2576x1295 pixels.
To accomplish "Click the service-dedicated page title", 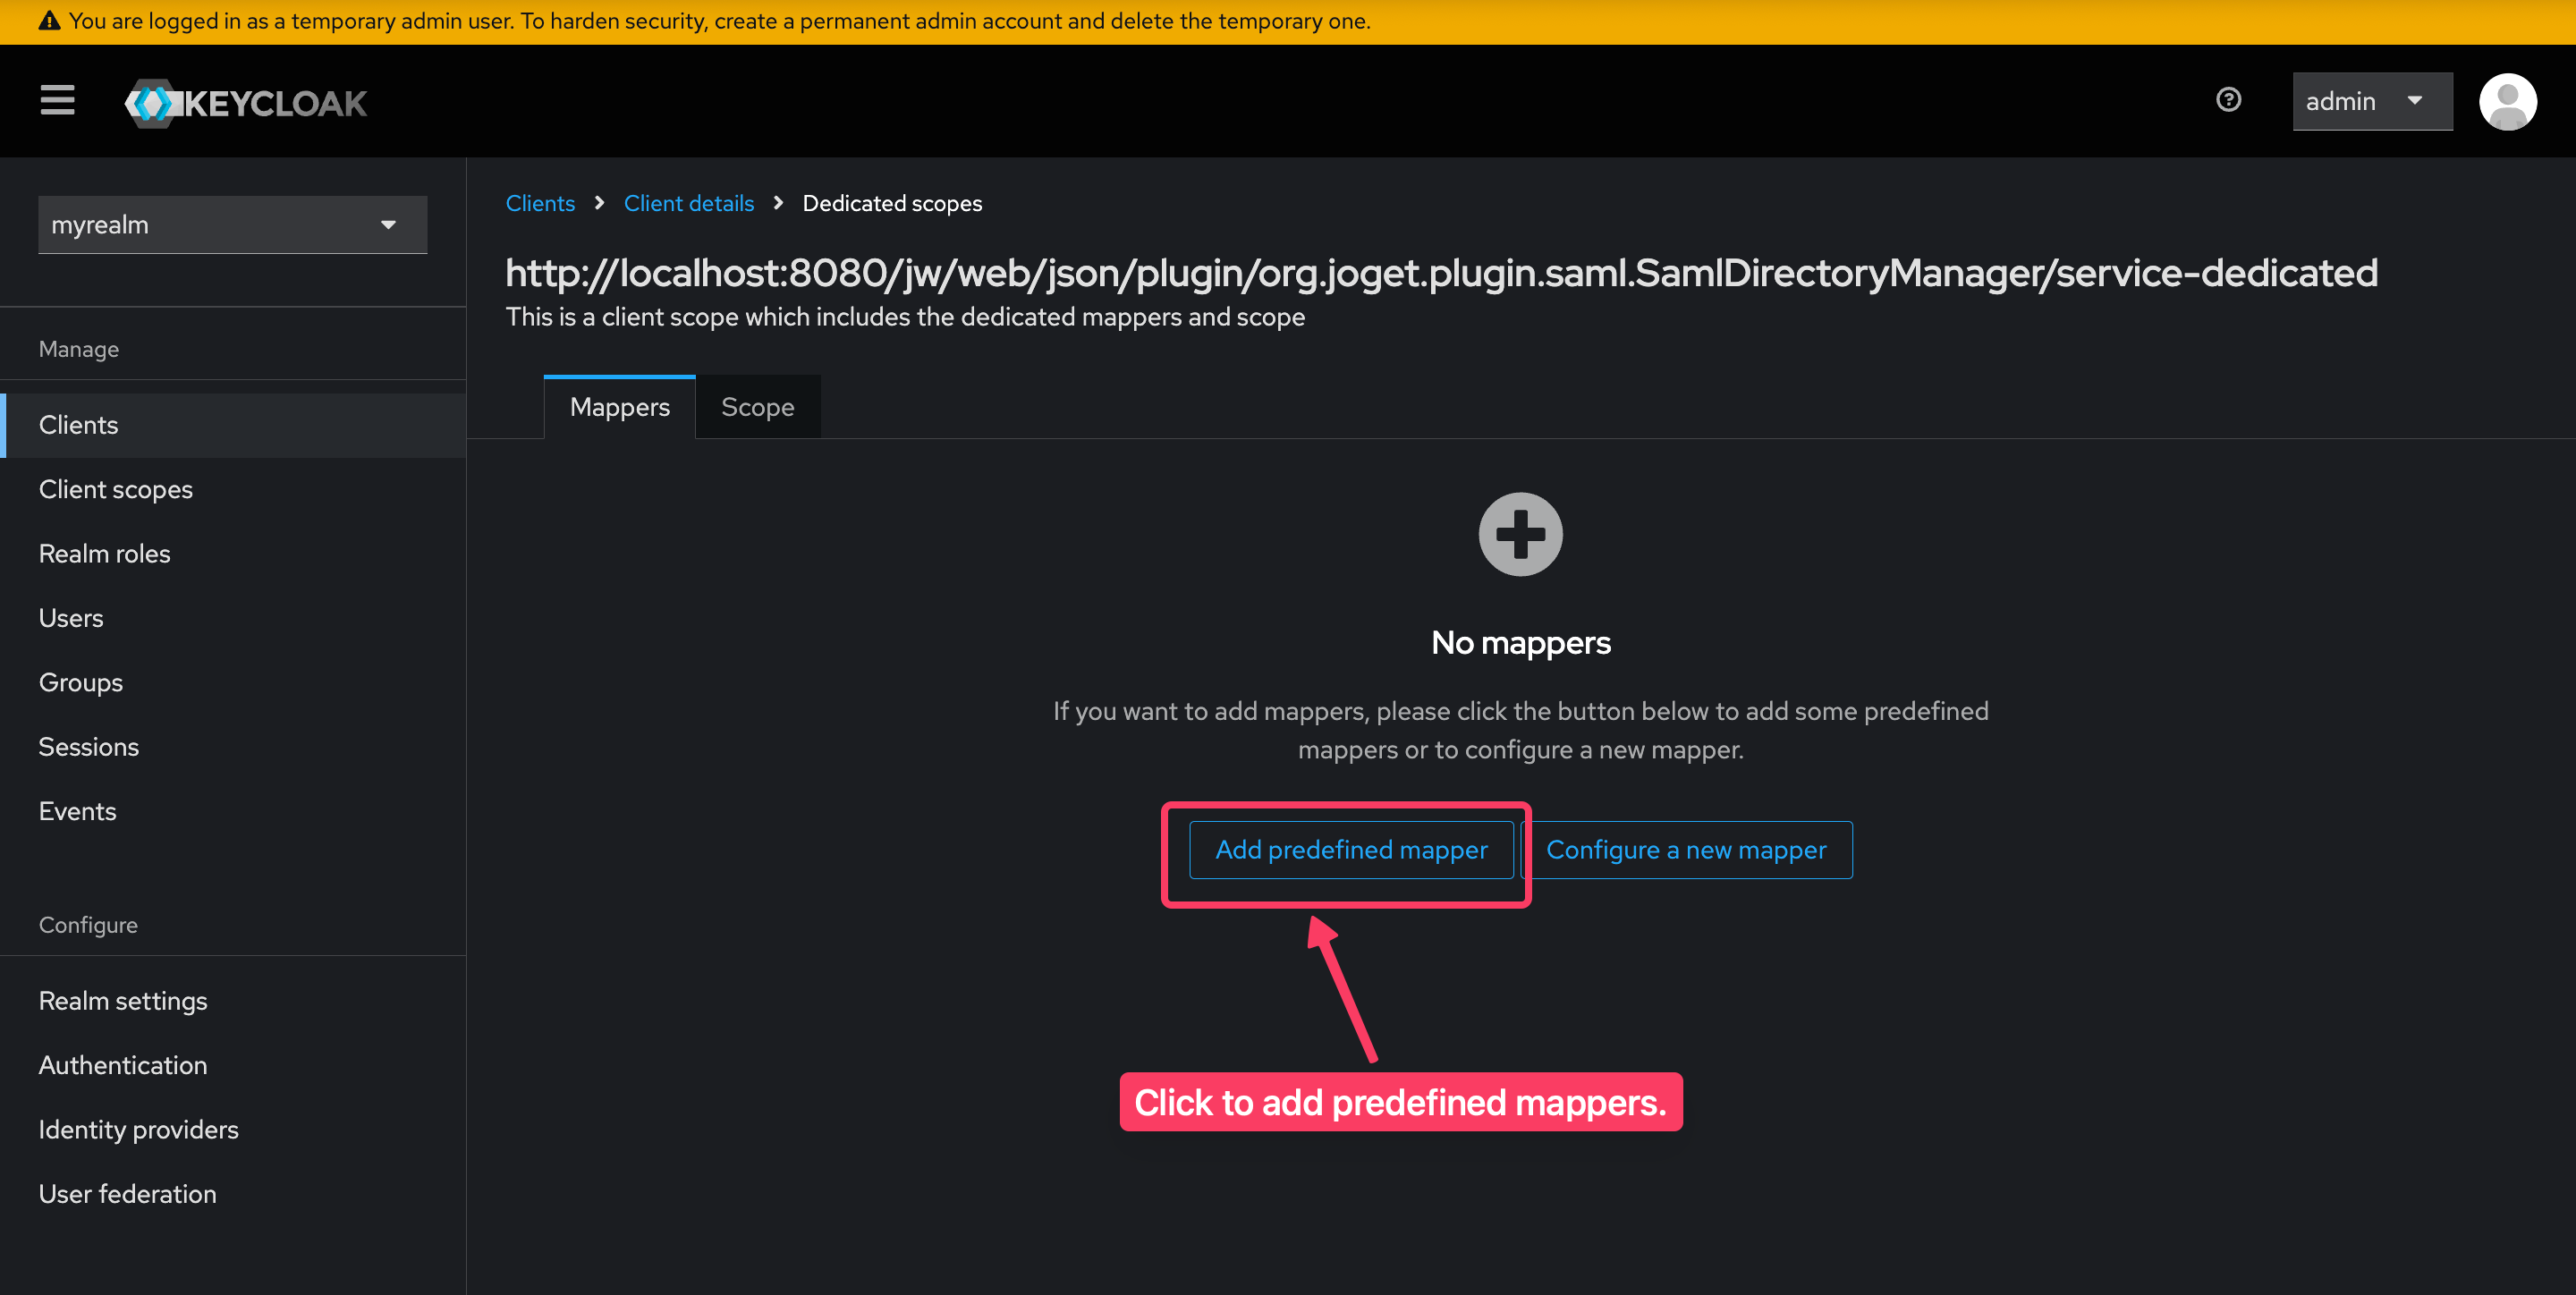I will tap(1441, 272).
